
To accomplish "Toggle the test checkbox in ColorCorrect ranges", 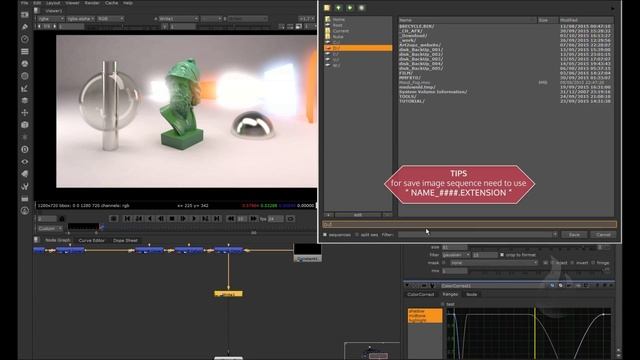I will (x=443, y=304).
